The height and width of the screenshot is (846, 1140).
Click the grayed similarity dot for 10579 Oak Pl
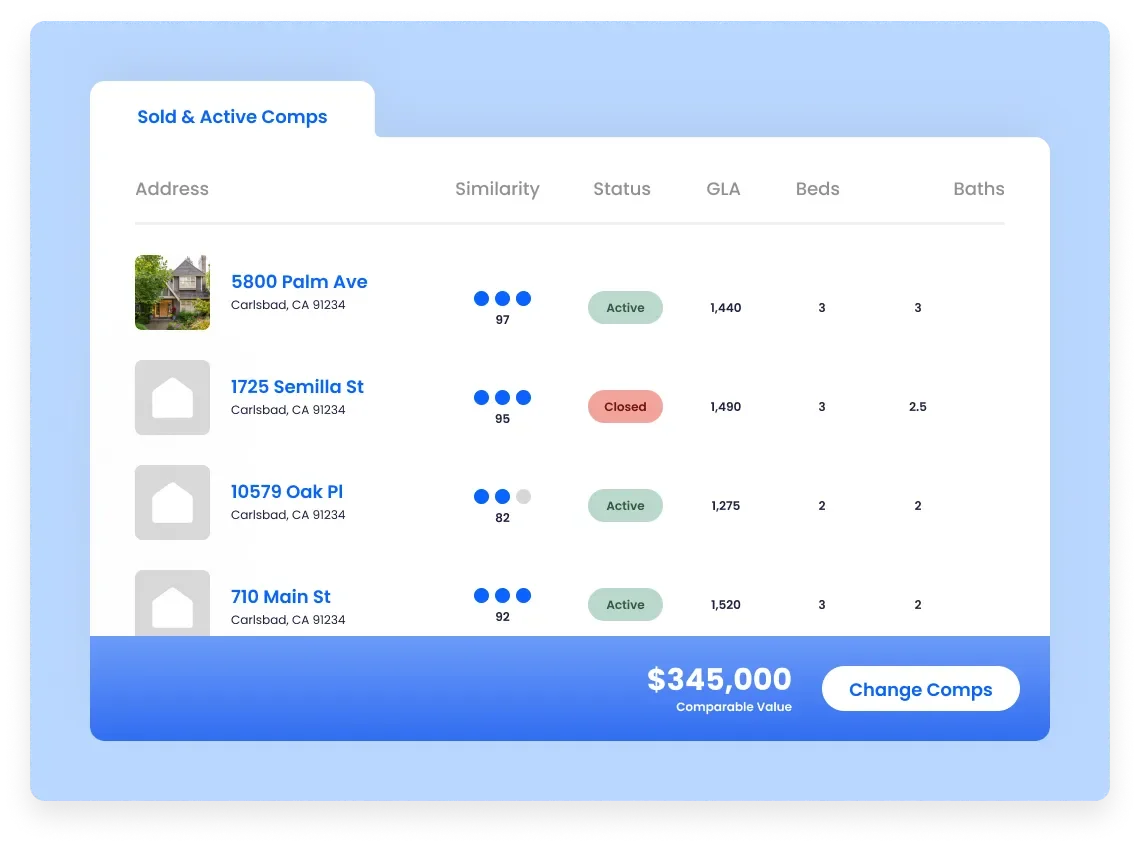(525, 495)
